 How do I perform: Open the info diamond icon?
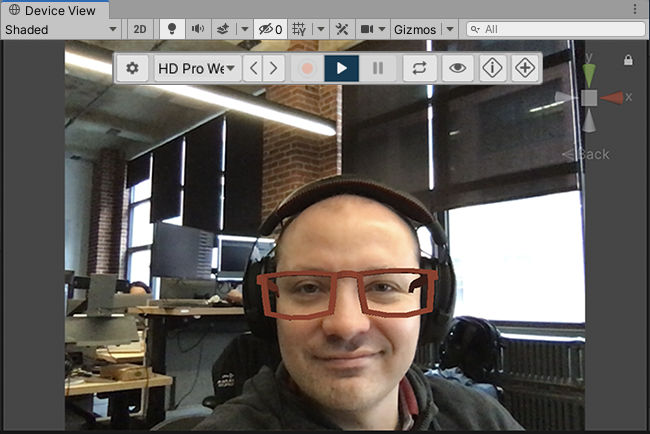[492, 68]
